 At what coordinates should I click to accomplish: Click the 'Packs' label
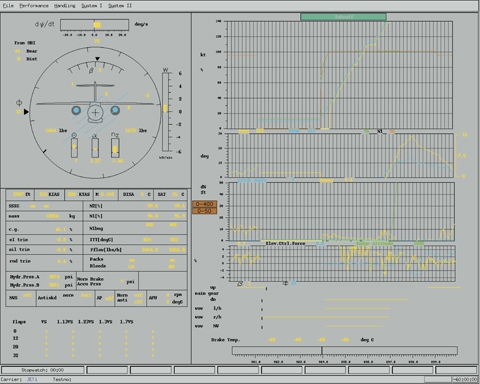pos(96,259)
